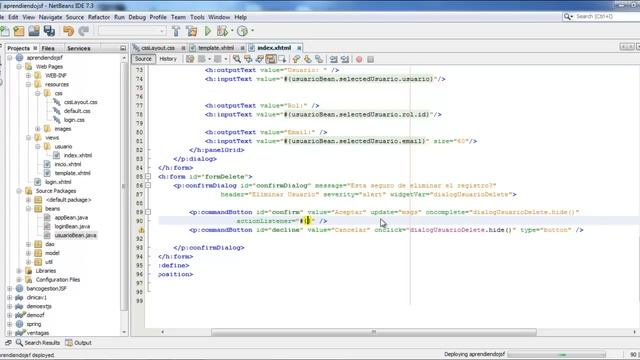Select the ventagas project node
This screenshot has width=640, height=360.
pos(38,333)
